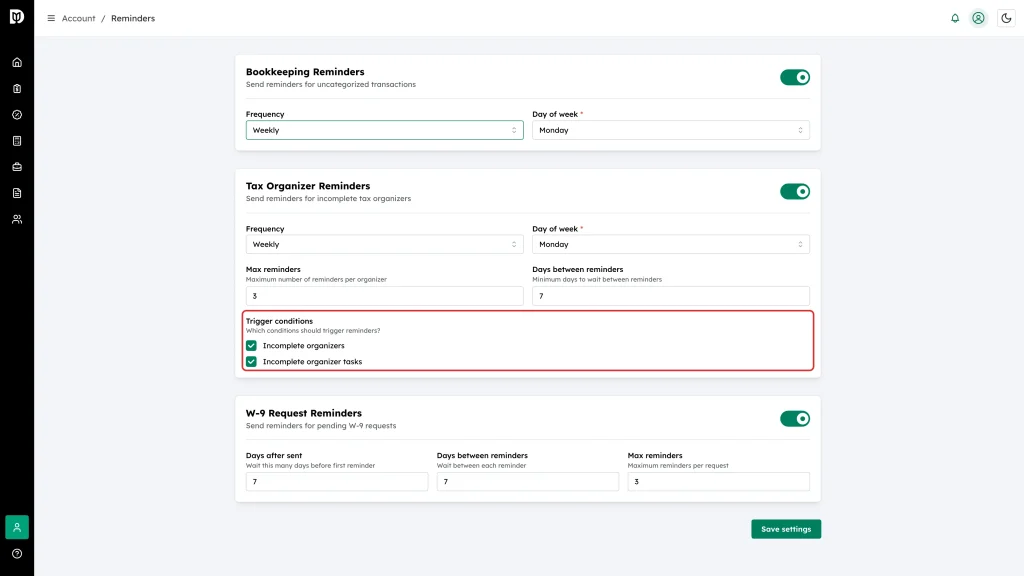1024x576 pixels.
Task: Click 'Maximum number of reminders per organizer' text
Action: tap(316, 280)
